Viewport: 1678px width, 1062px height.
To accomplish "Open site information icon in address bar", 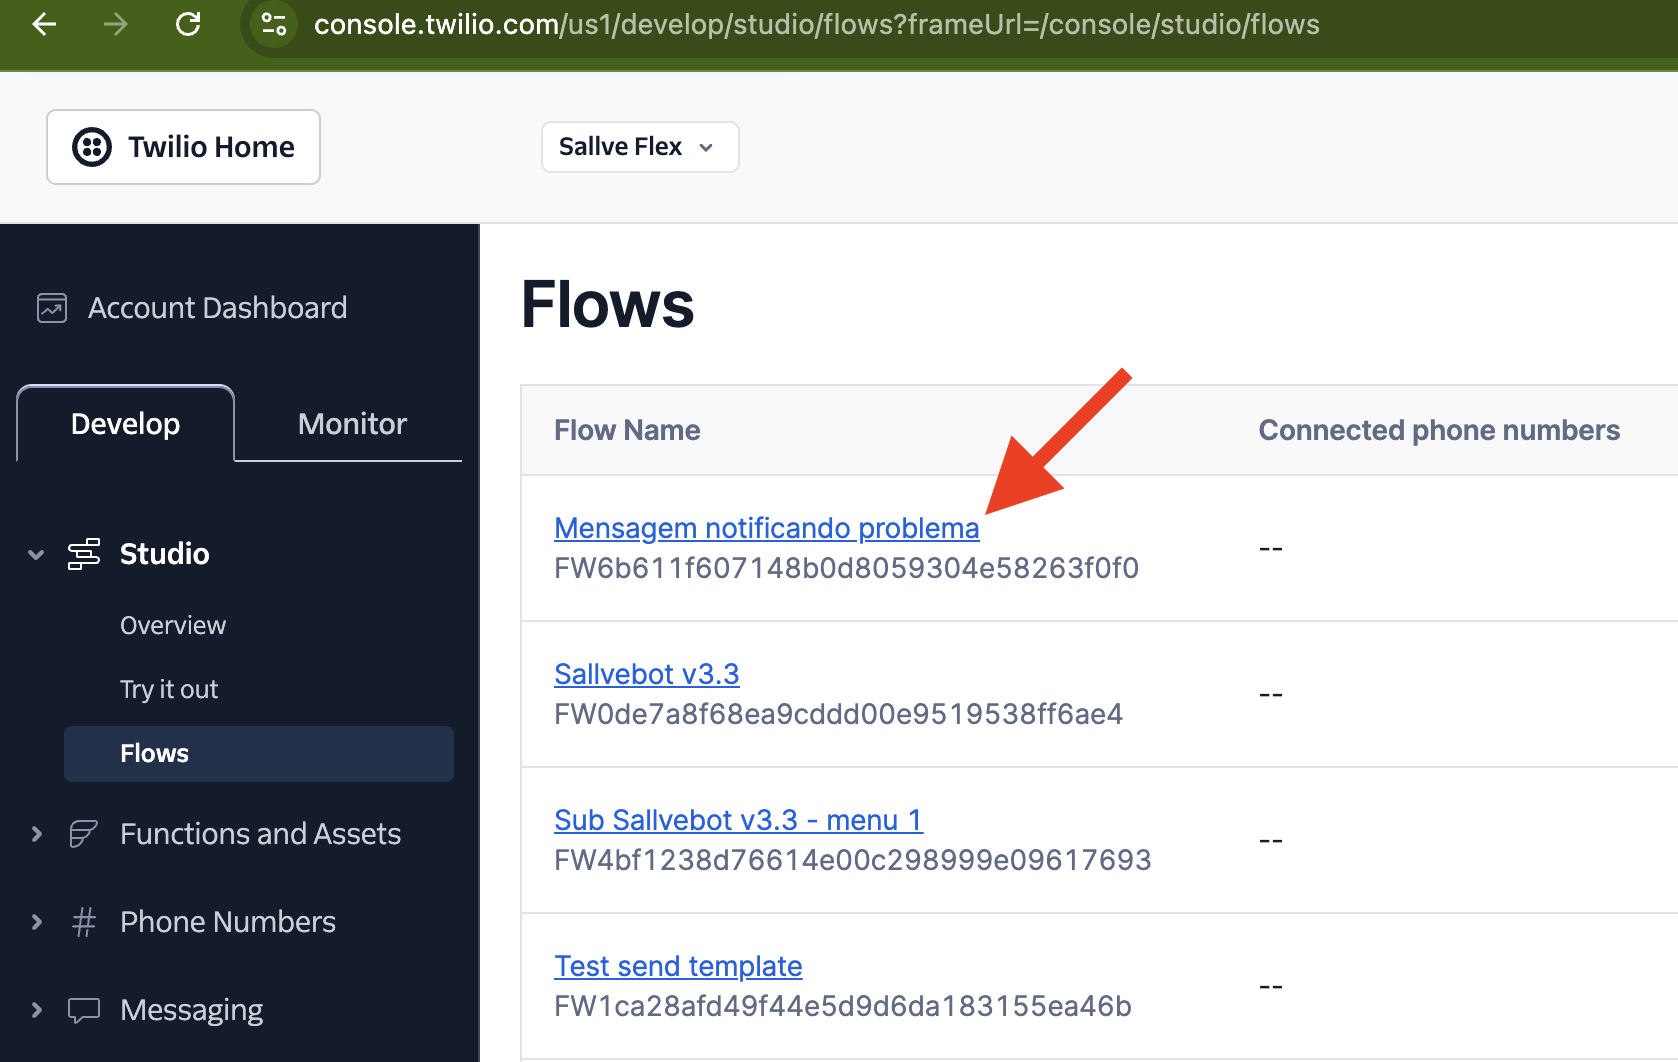I will click(x=274, y=24).
